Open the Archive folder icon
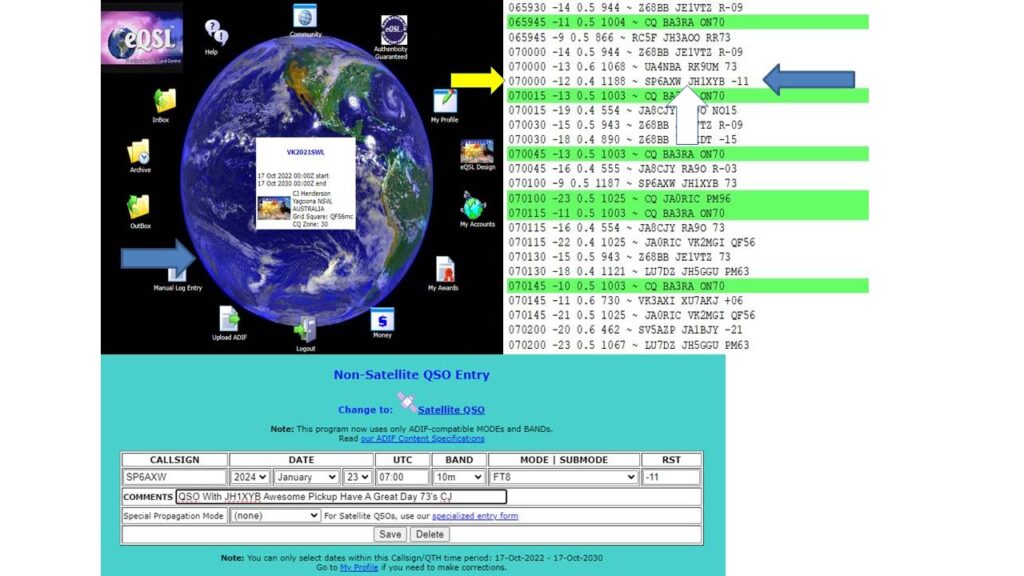The width and height of the screenshot is (1024, 576). pos(139,152)
